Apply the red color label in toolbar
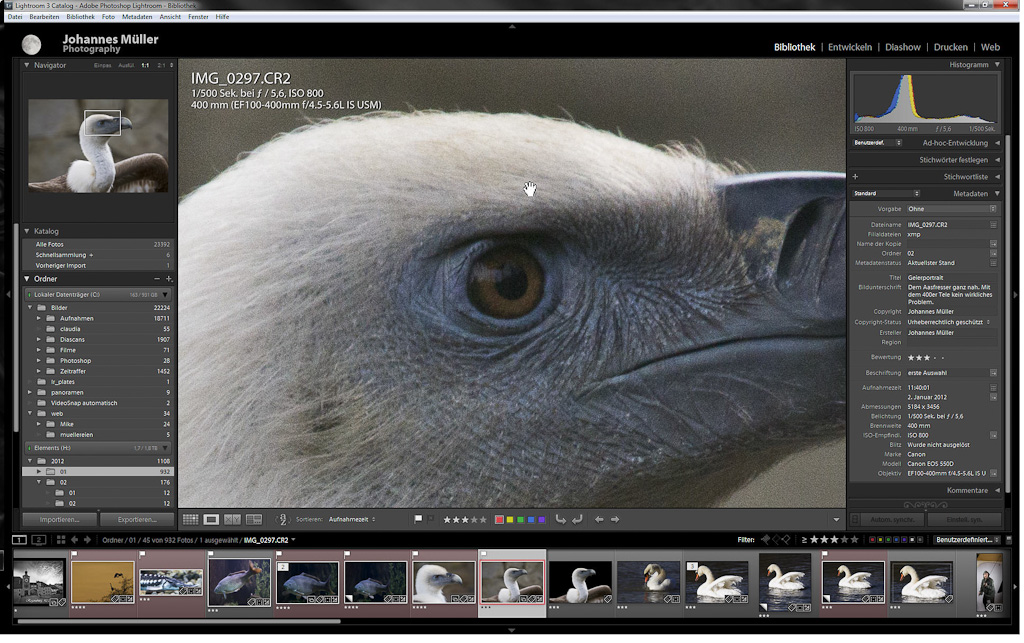This screenshot has width=1024, height=643. 499,520
